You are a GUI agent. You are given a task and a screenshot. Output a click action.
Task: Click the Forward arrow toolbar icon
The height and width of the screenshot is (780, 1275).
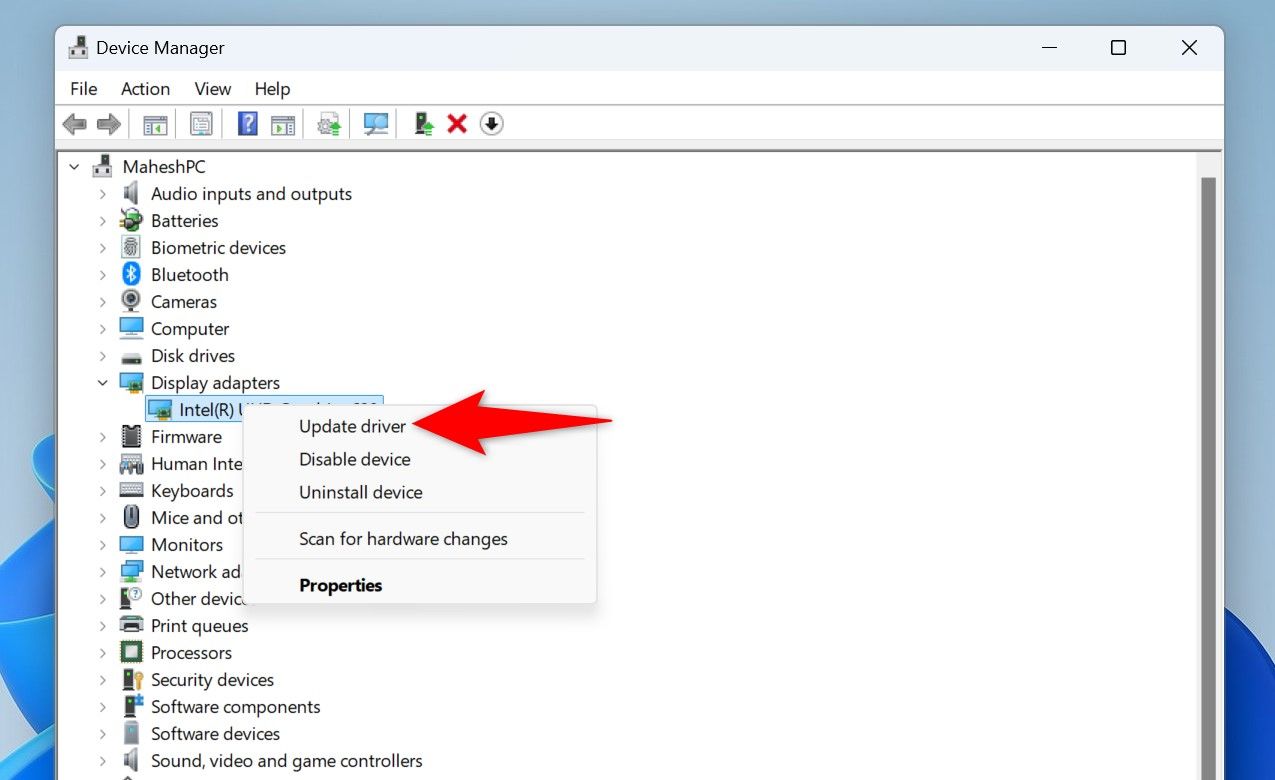[x=108, y=124]
